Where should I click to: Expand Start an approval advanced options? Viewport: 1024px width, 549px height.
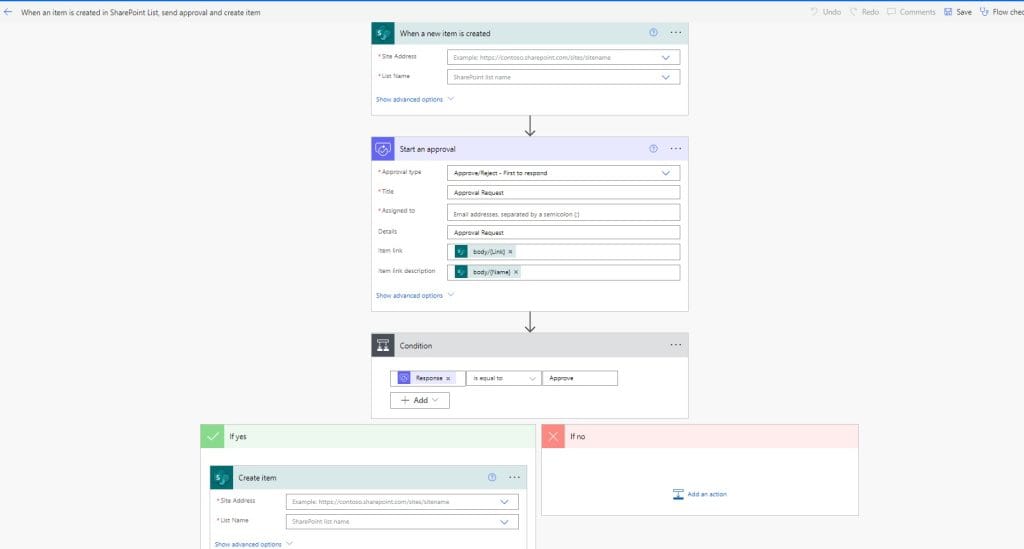pyautogui.click(x=415, y=296)
